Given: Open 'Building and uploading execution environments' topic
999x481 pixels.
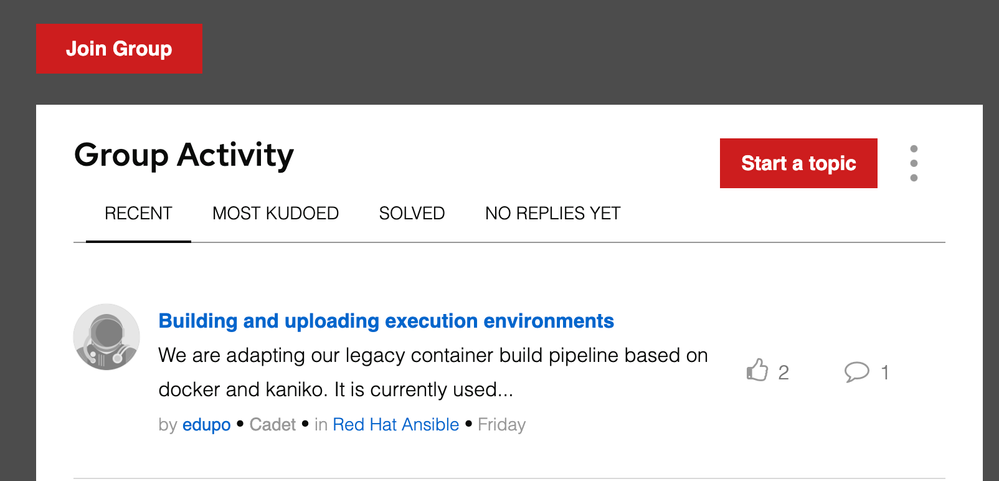Looking at the screenshot, I should coord(386,321).
